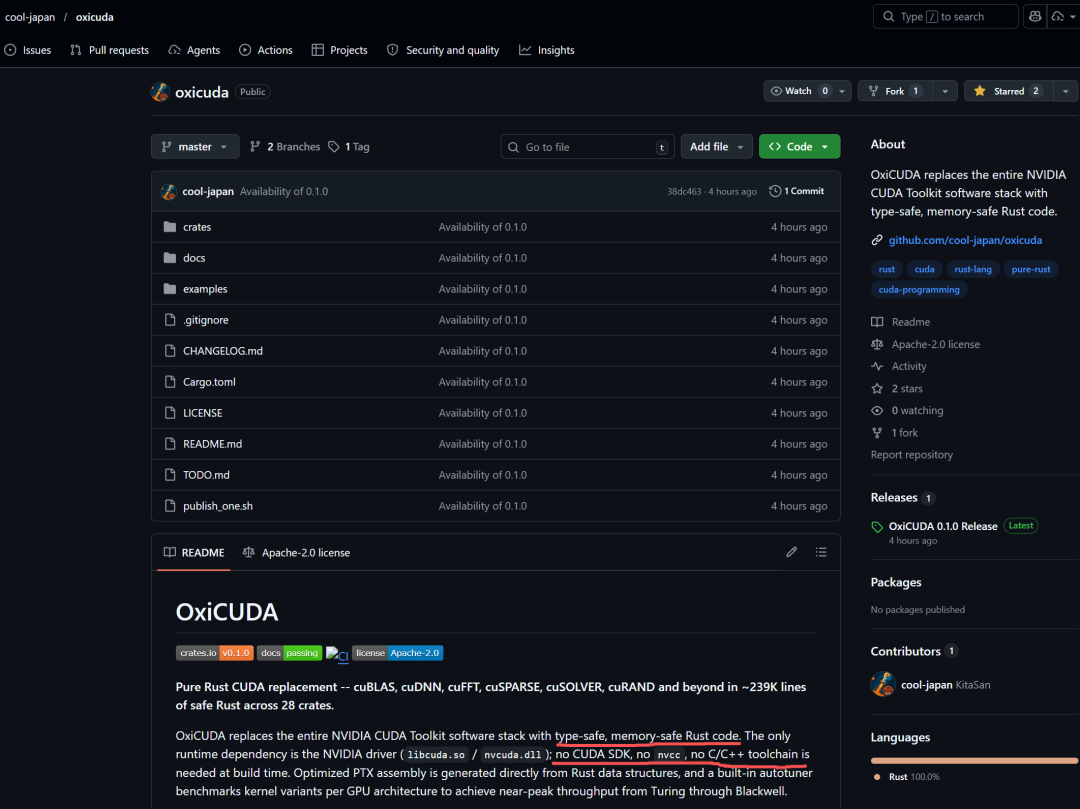
Task: Open the README outline icon
Action: pyautogui.click(x=821, y=552)
